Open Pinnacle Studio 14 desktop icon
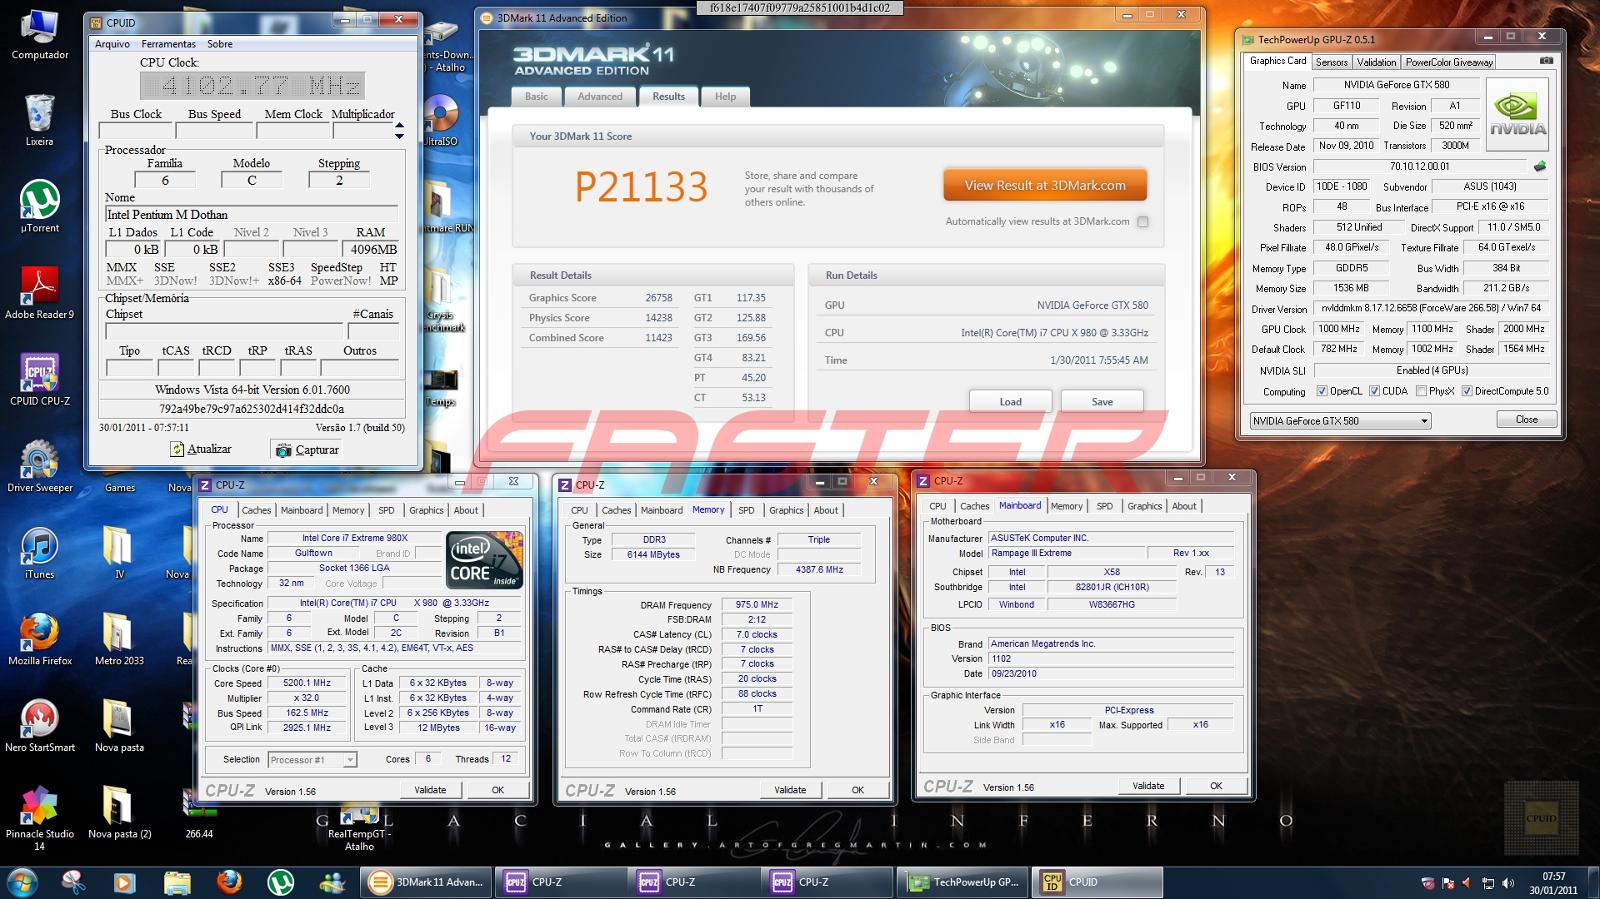This screenshot has width=1600, height=899. [x=40, y=818]
